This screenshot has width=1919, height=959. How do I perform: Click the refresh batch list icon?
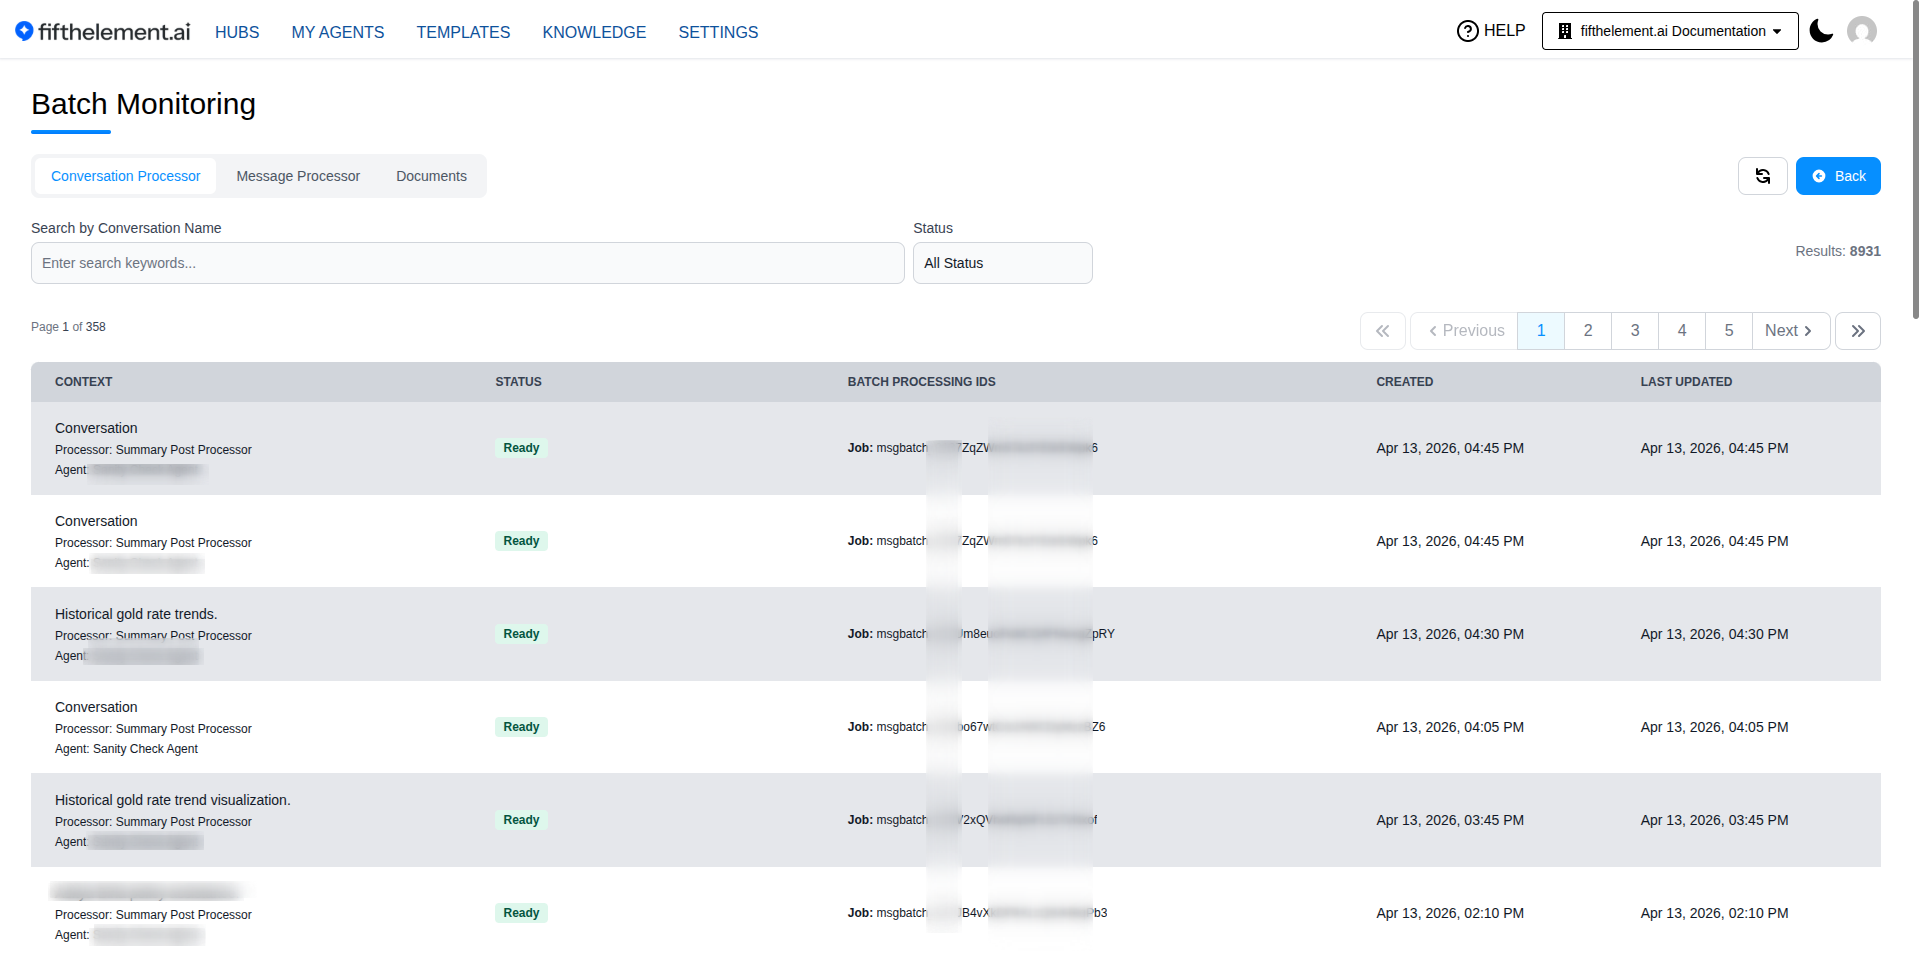1763,176
